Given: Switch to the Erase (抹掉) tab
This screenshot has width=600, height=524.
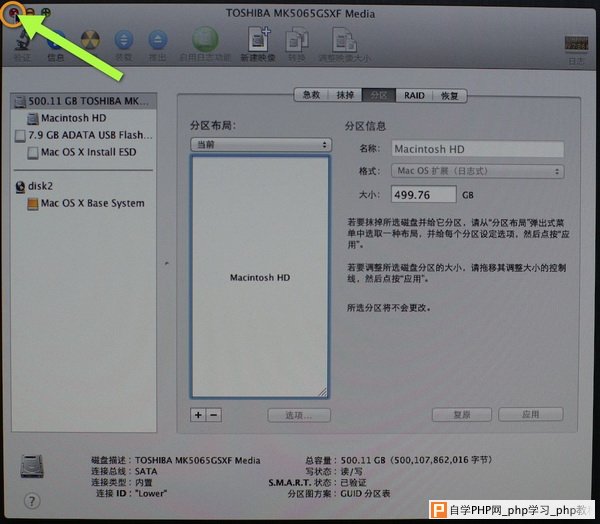Looking at the screenshot, I should [x=345, y=95].
